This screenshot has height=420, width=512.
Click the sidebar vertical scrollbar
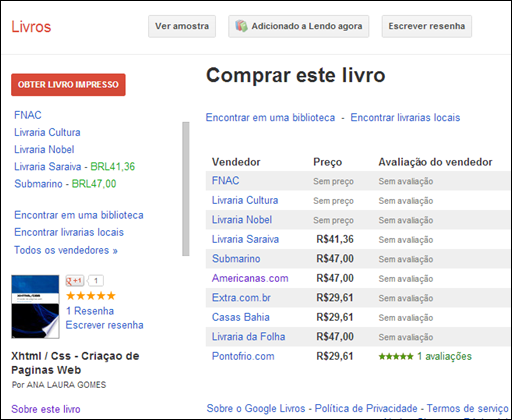(186, 189)
